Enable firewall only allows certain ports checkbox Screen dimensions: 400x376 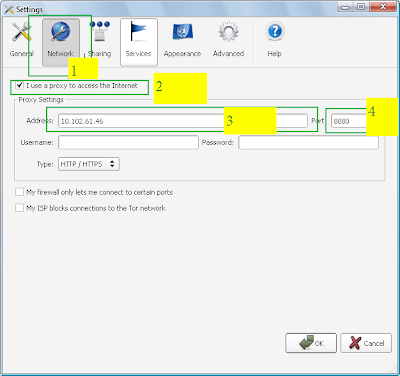(x=19, y=192)
